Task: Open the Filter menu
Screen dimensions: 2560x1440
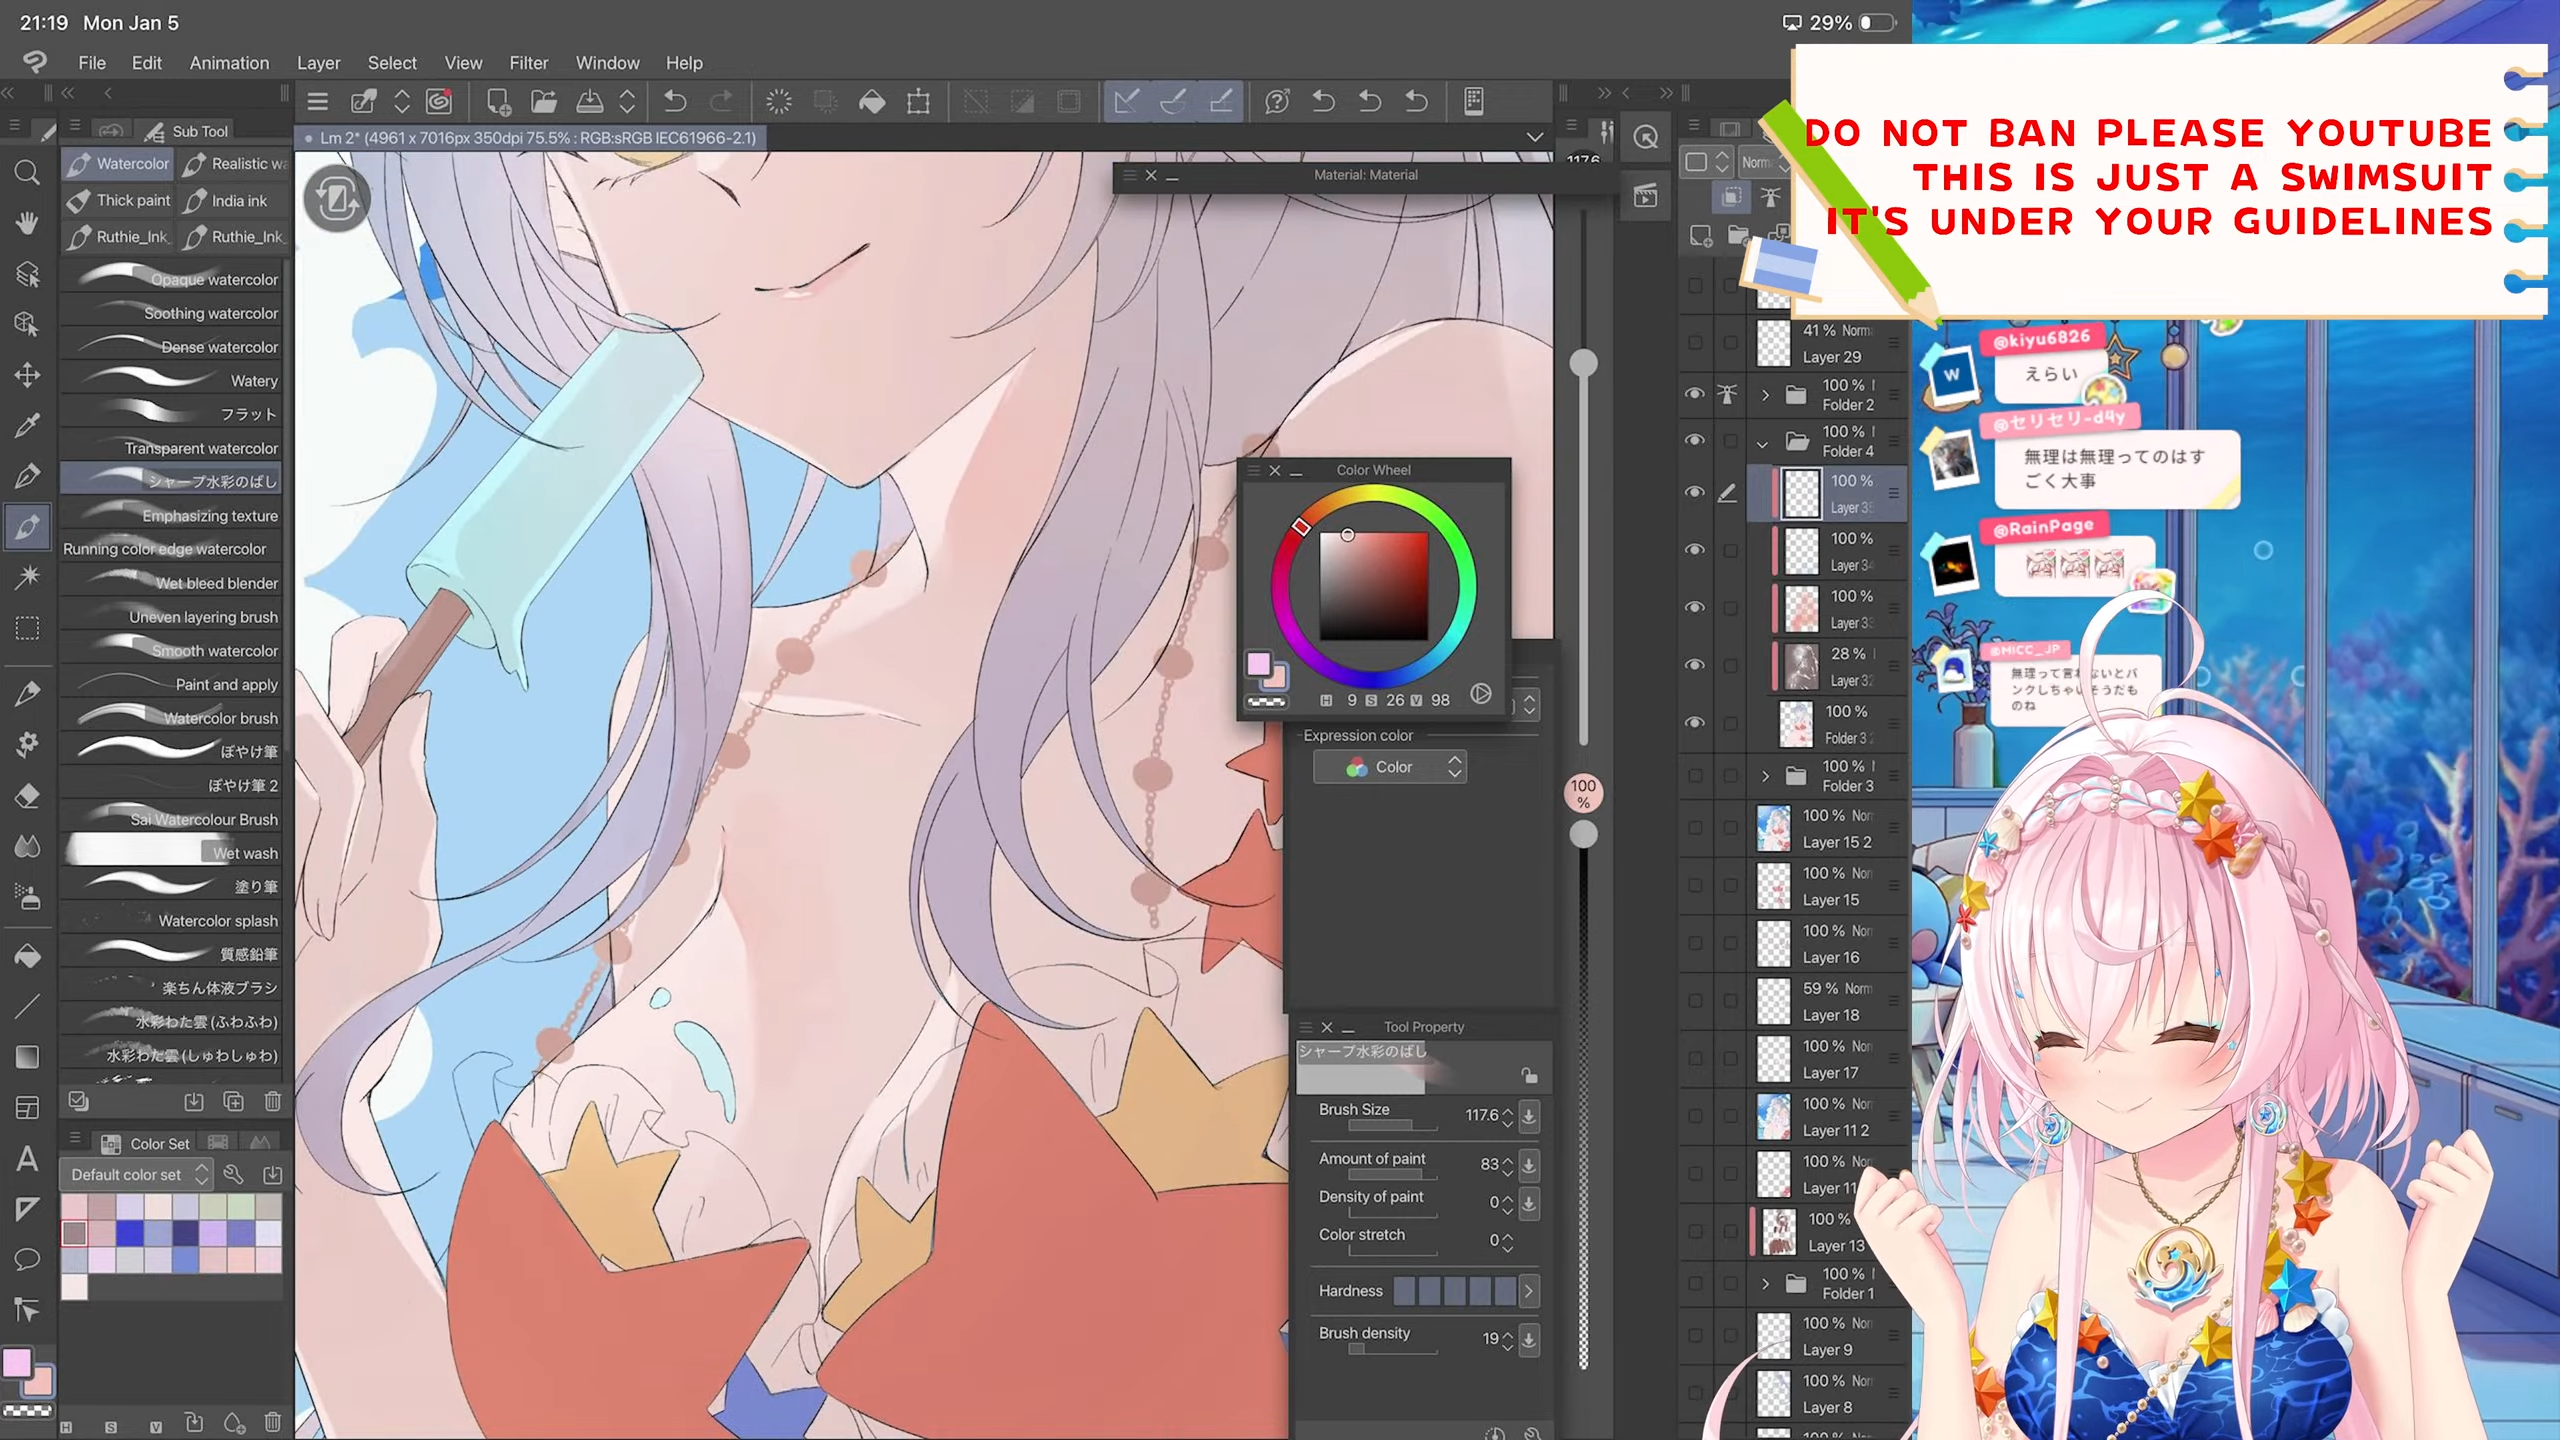Action: pos(528,63)
